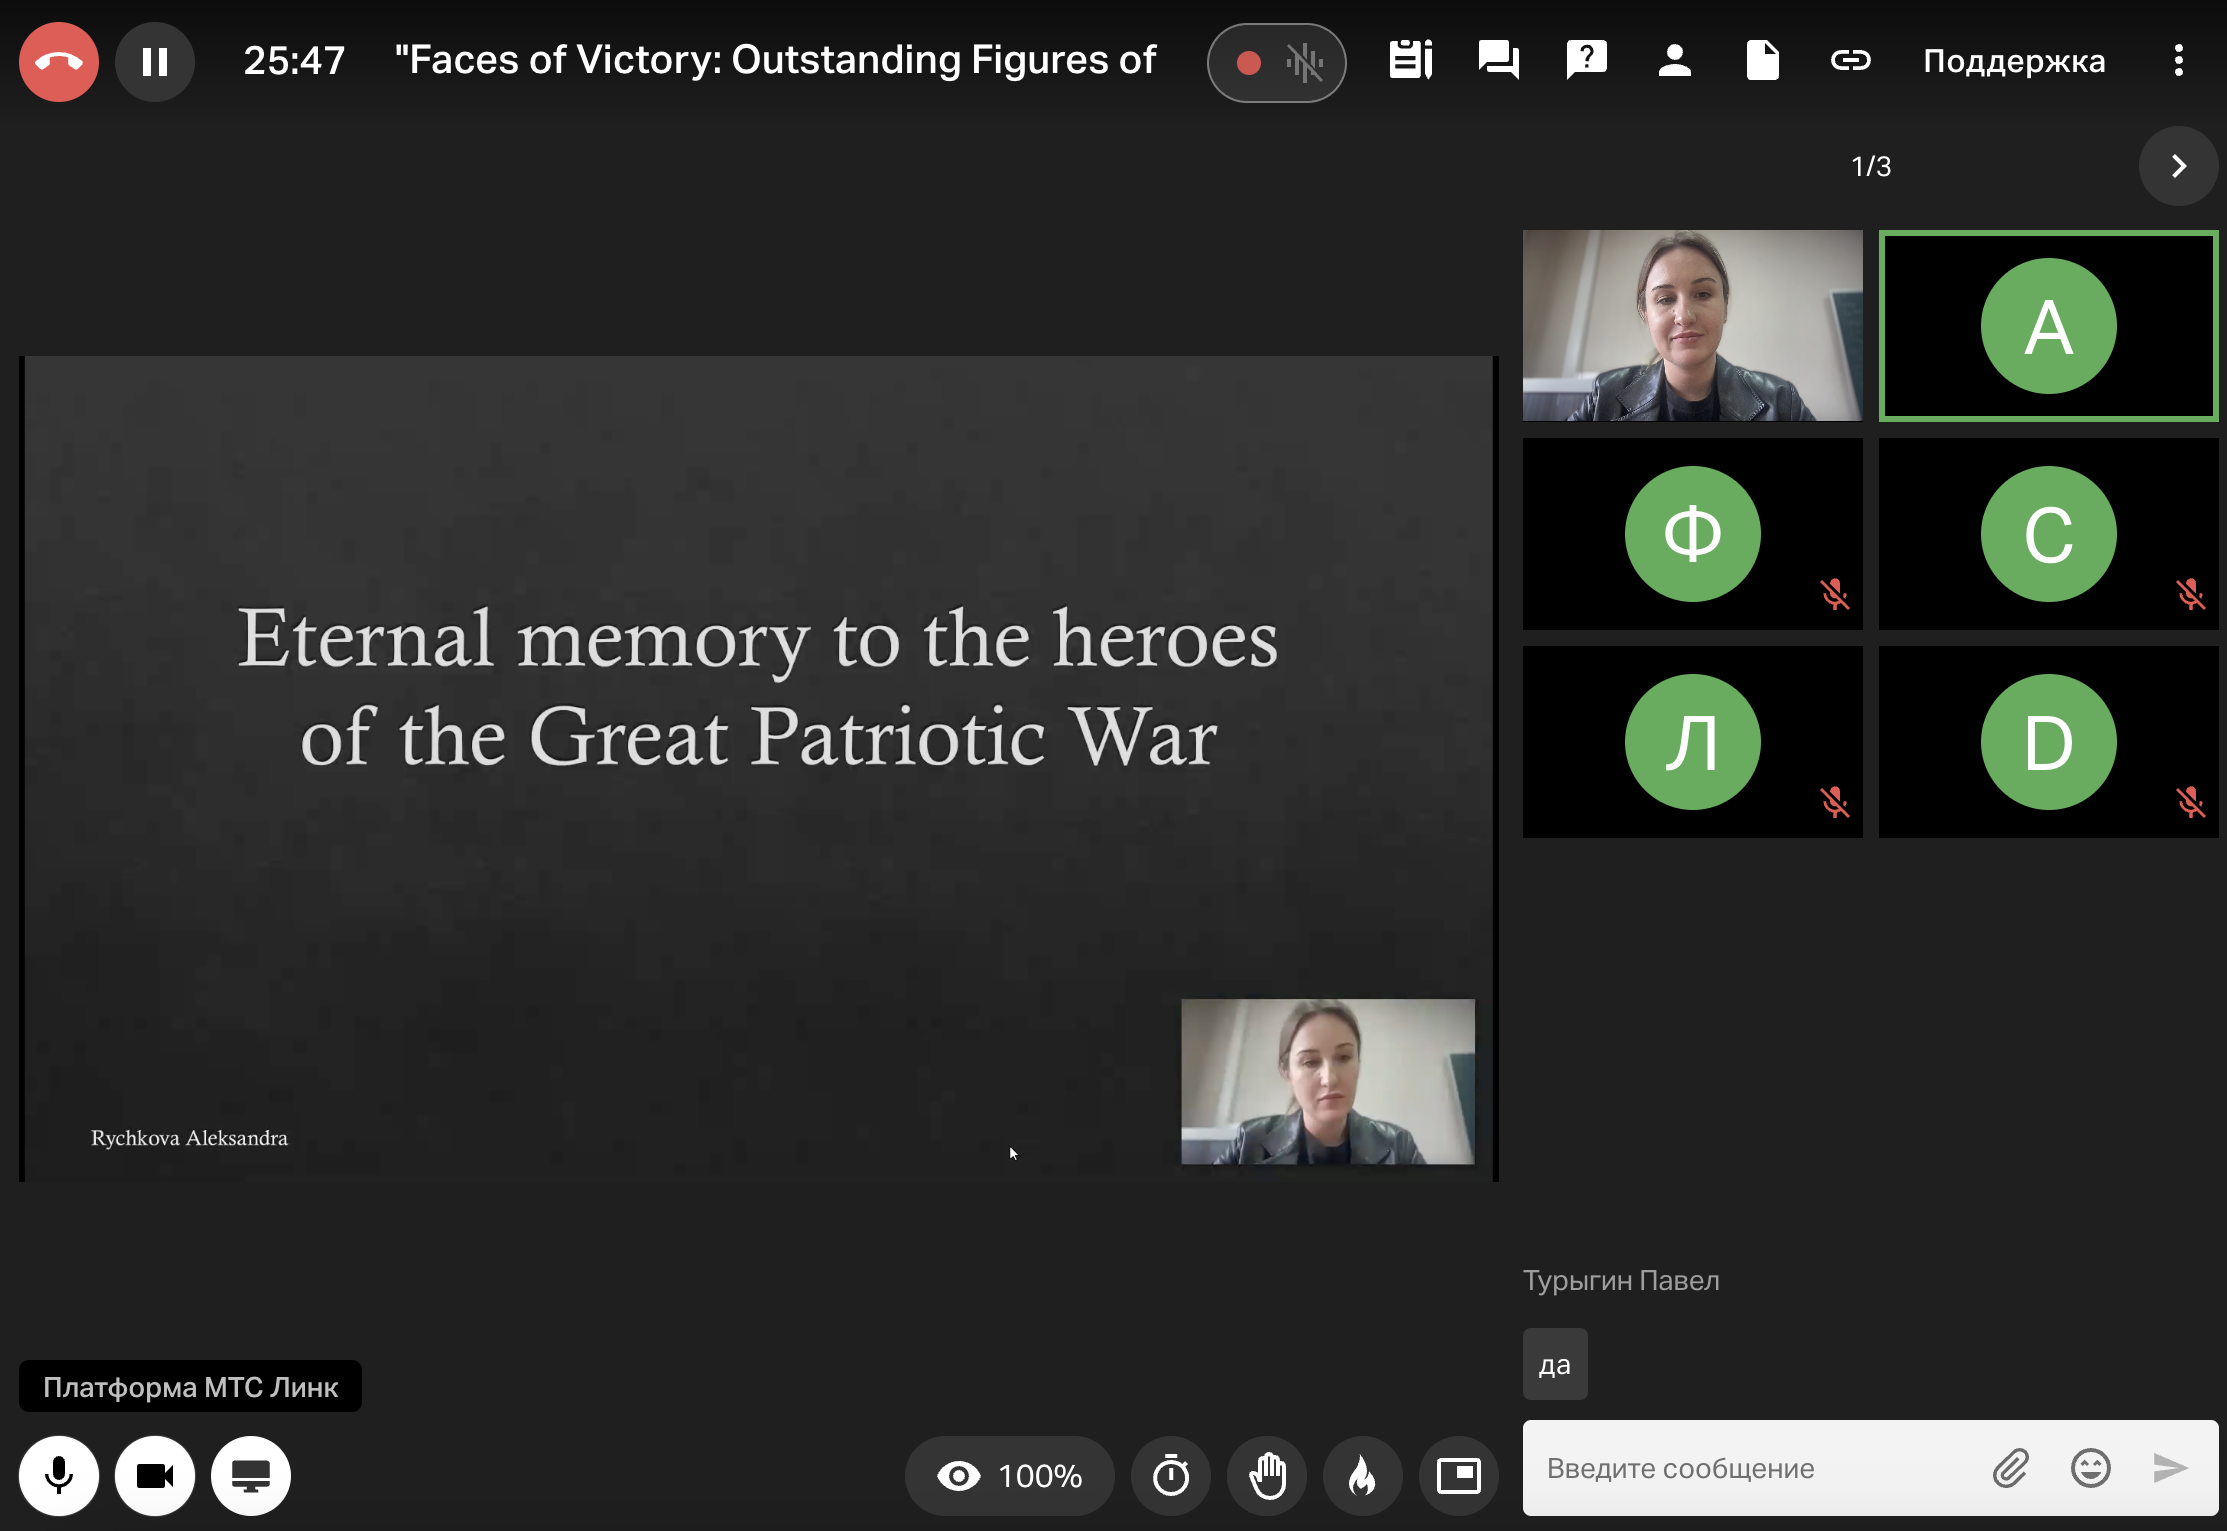Toggle your camera on or off
The width and height of the screenshot is (2227, 1531).
[155, 1476]
